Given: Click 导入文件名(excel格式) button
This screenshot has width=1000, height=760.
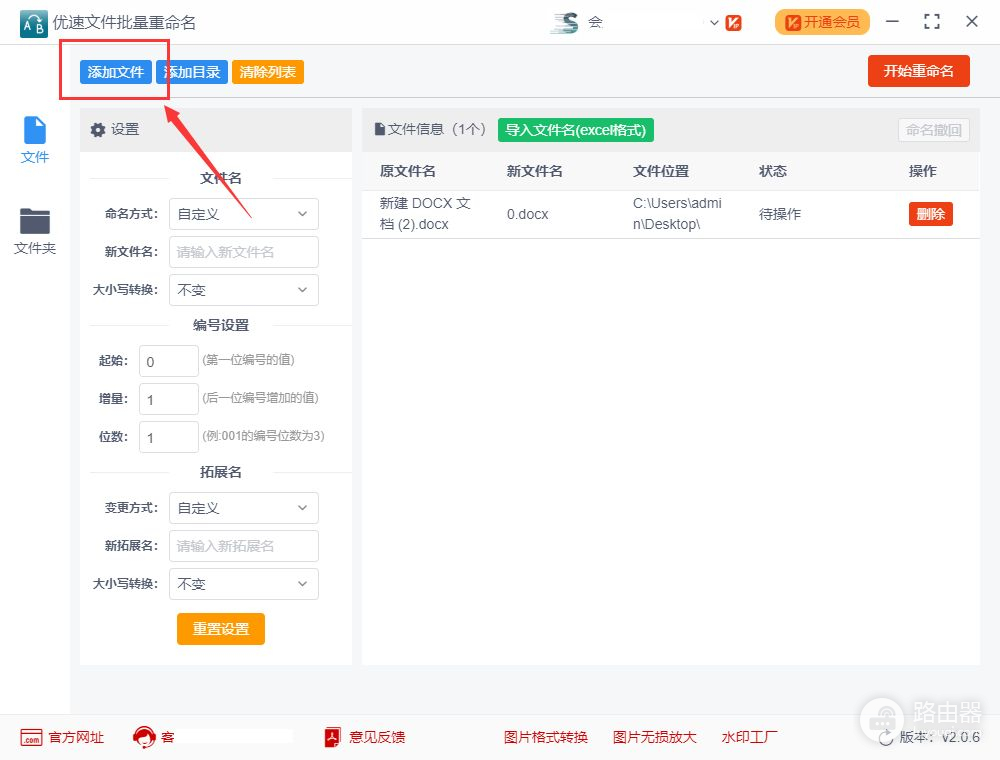Looking at the screenshot, I should pos(576,130).
